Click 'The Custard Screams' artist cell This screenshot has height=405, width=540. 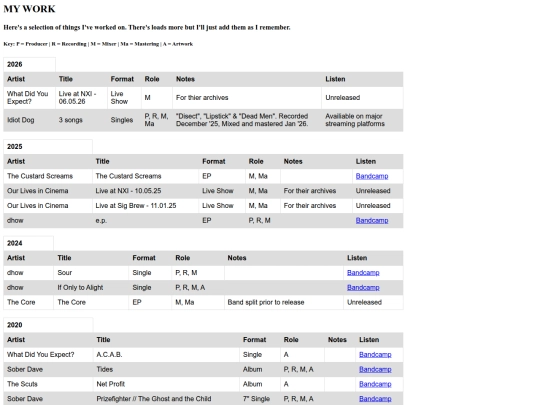coord(48,176)
